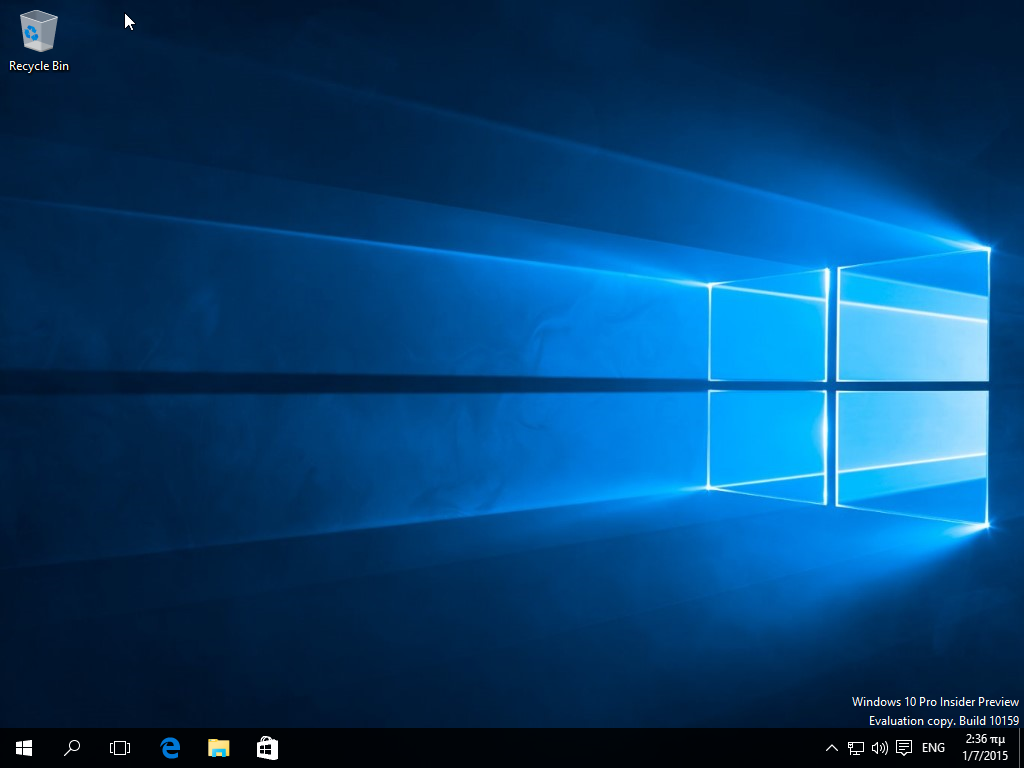Open File Explorer from taskbar
This screenshot has height=768, width=1024.
coord(218,748)
